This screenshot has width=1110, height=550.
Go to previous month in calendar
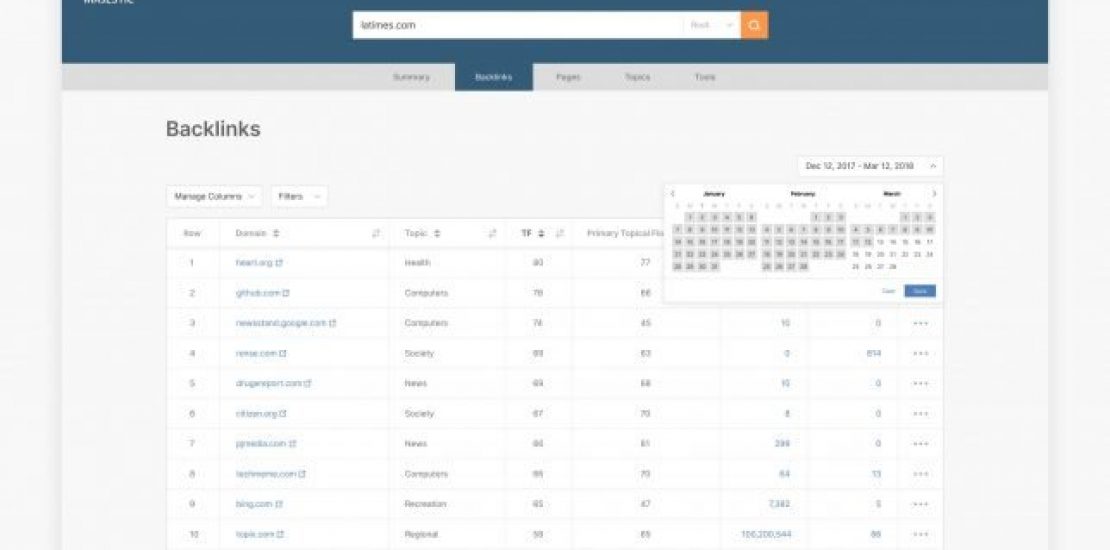[673, 193]
